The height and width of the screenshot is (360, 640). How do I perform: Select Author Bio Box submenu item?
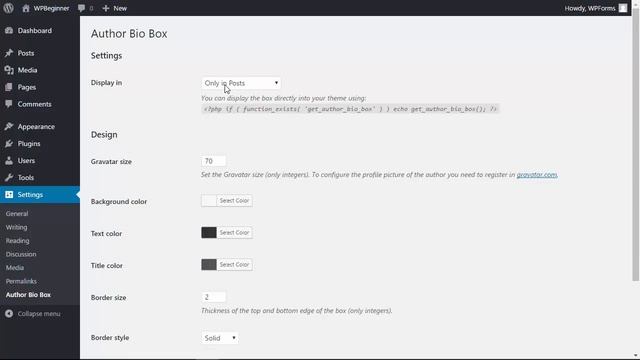pos(28,294)
